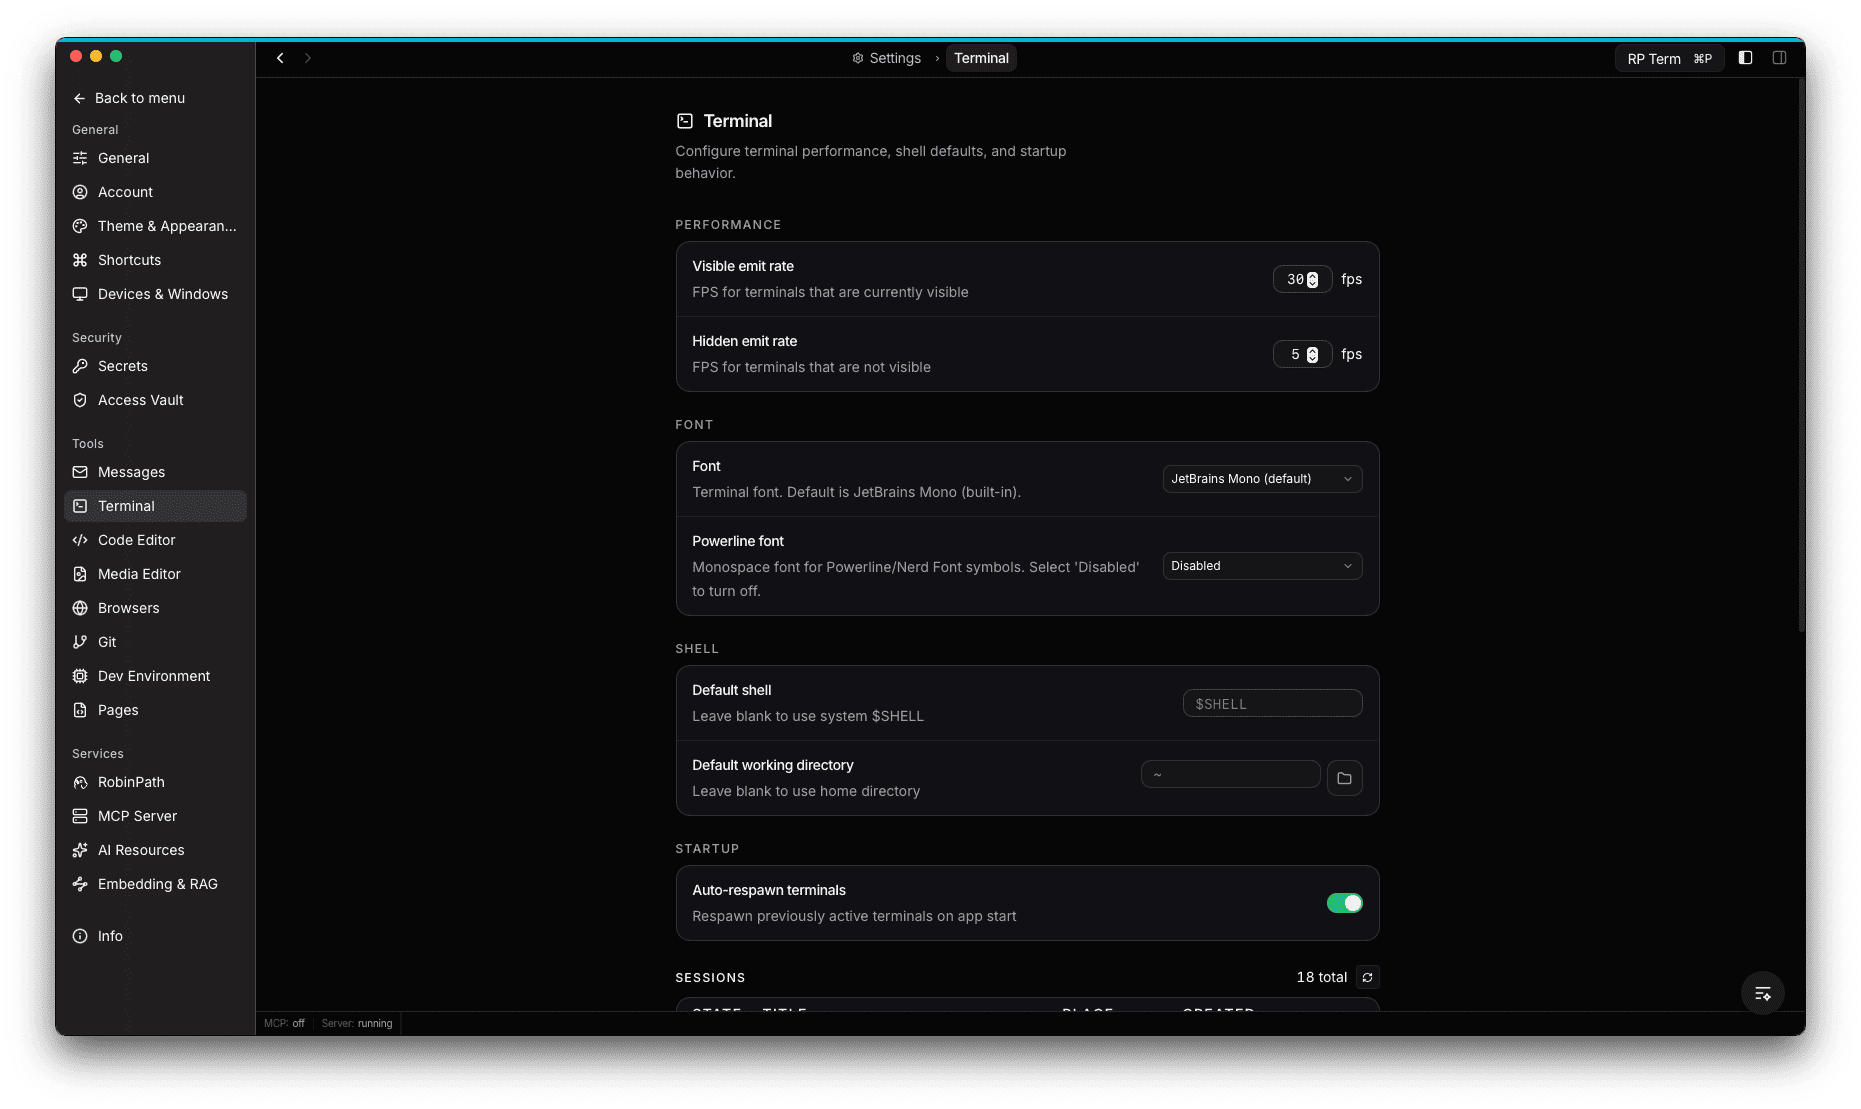Select Messages in the Tools section
Viewport: 1861px width, 1109px height.
131,472
